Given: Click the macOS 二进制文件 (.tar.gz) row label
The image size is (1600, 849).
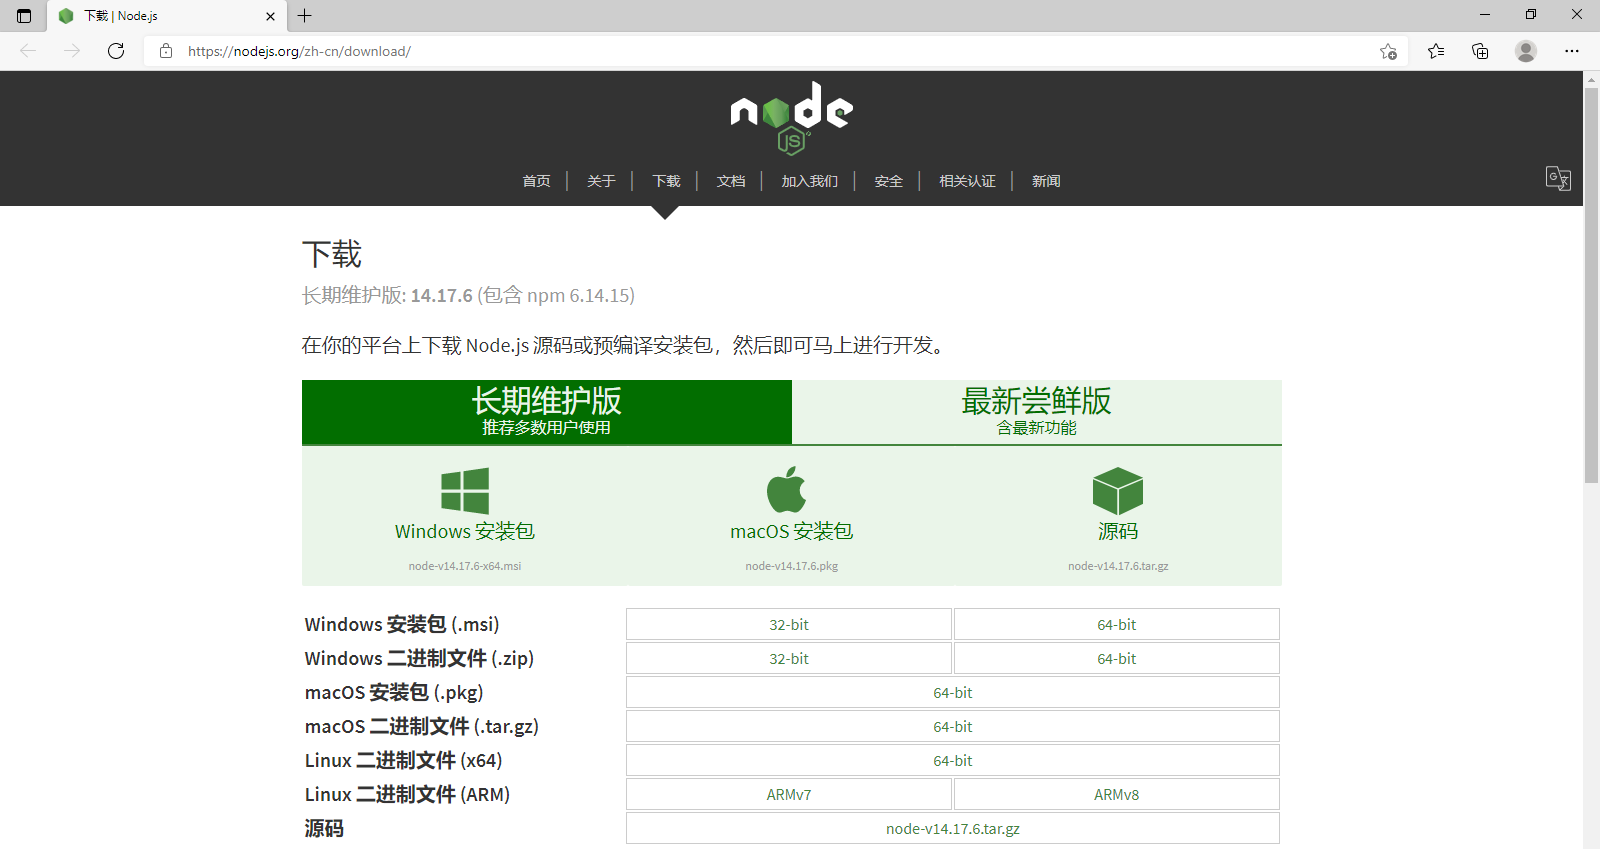Looking at the screenshot, I should [422, 726].
